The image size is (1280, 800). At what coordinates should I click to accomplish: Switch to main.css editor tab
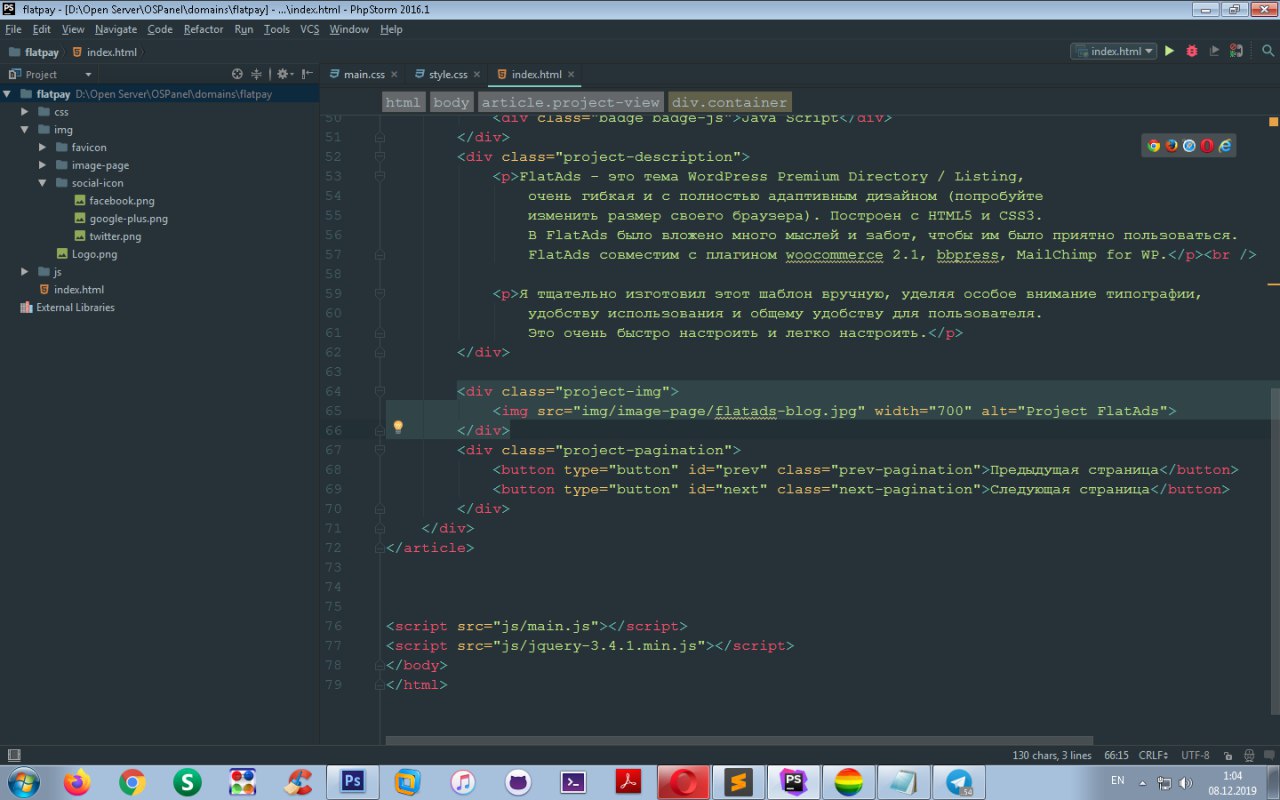(364, 74)
